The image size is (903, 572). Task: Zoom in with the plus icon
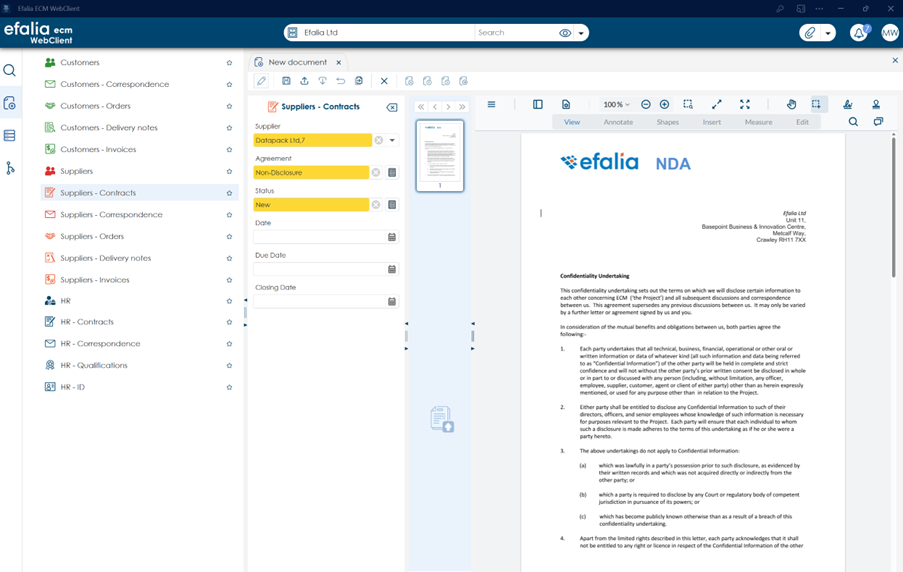pyautogui.click(x=664, y=104)
